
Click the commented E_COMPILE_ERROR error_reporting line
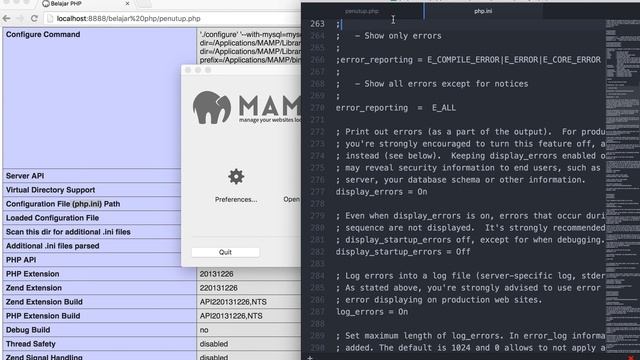click(468, 60)
